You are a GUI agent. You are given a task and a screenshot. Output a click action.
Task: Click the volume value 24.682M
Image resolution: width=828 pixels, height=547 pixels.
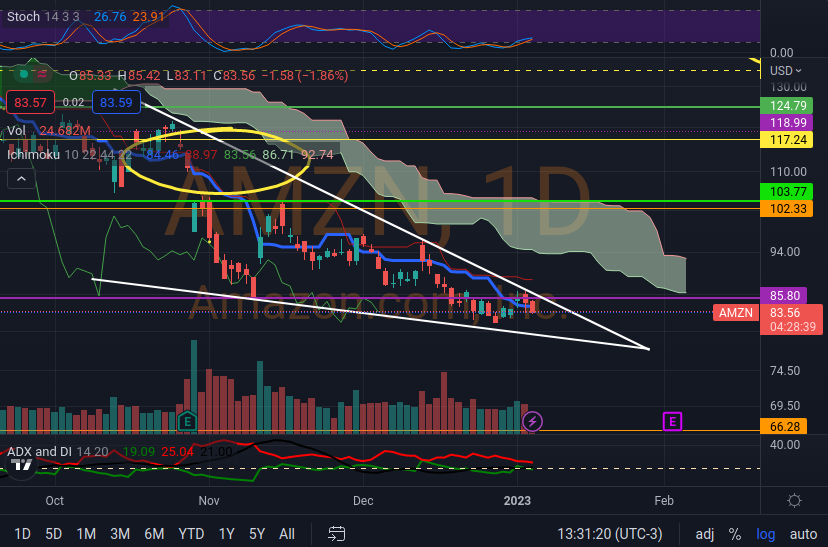click(x=64, y=130)
